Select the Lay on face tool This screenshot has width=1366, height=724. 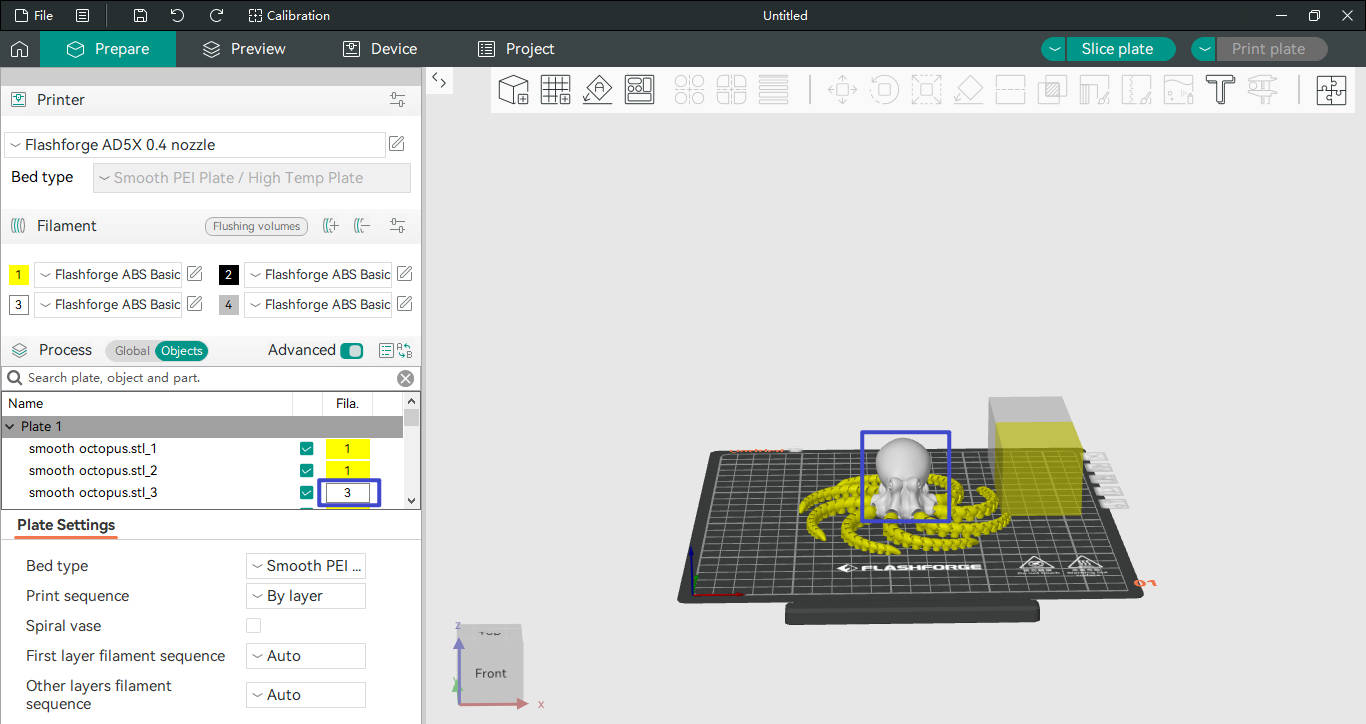click(x=968, y=90)
